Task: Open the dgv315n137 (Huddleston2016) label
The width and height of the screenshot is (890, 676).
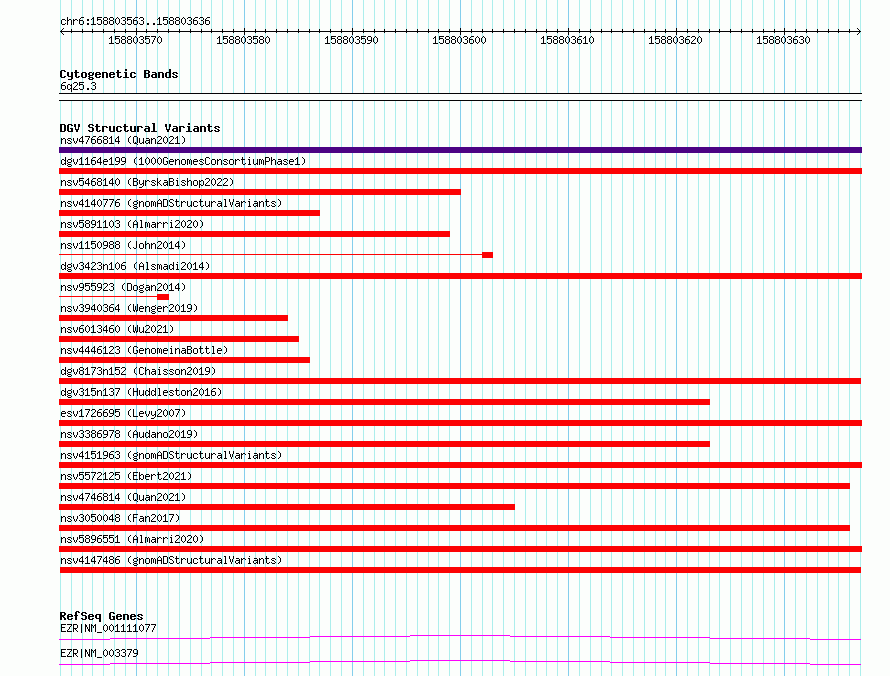Action: click(x=141, y=392)
